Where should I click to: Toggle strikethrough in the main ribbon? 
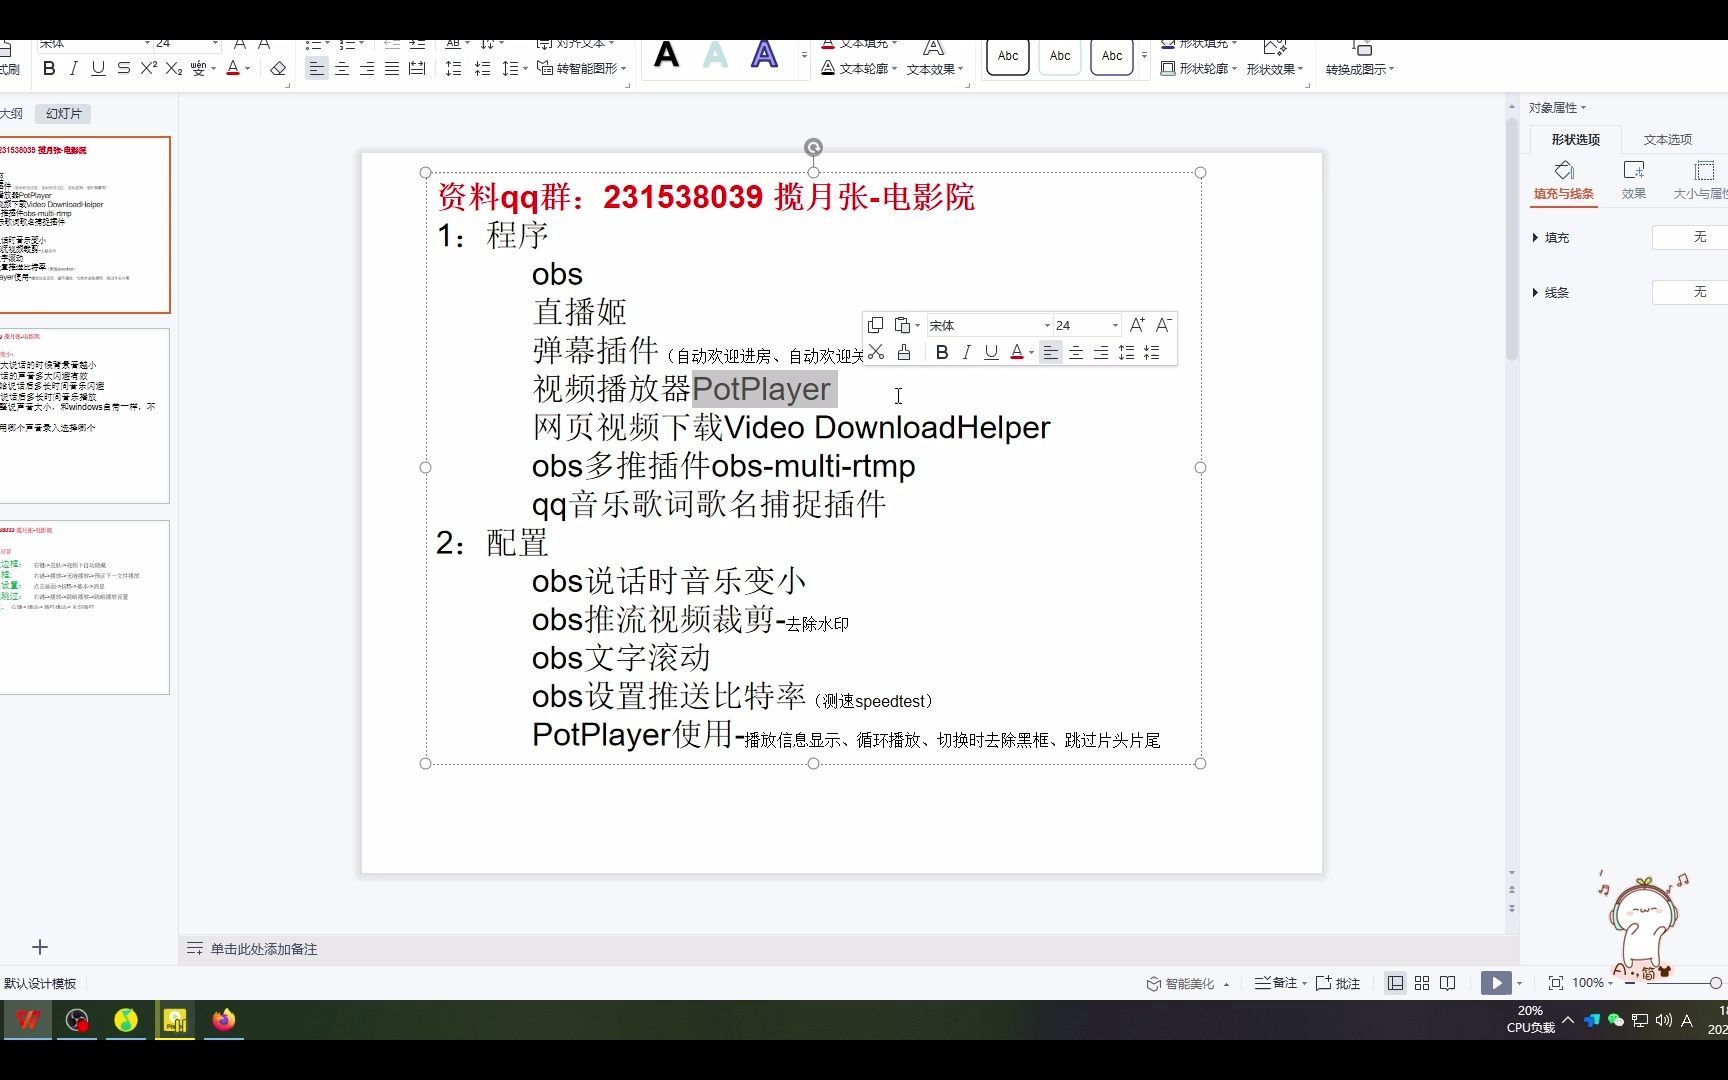pos(123,69)
